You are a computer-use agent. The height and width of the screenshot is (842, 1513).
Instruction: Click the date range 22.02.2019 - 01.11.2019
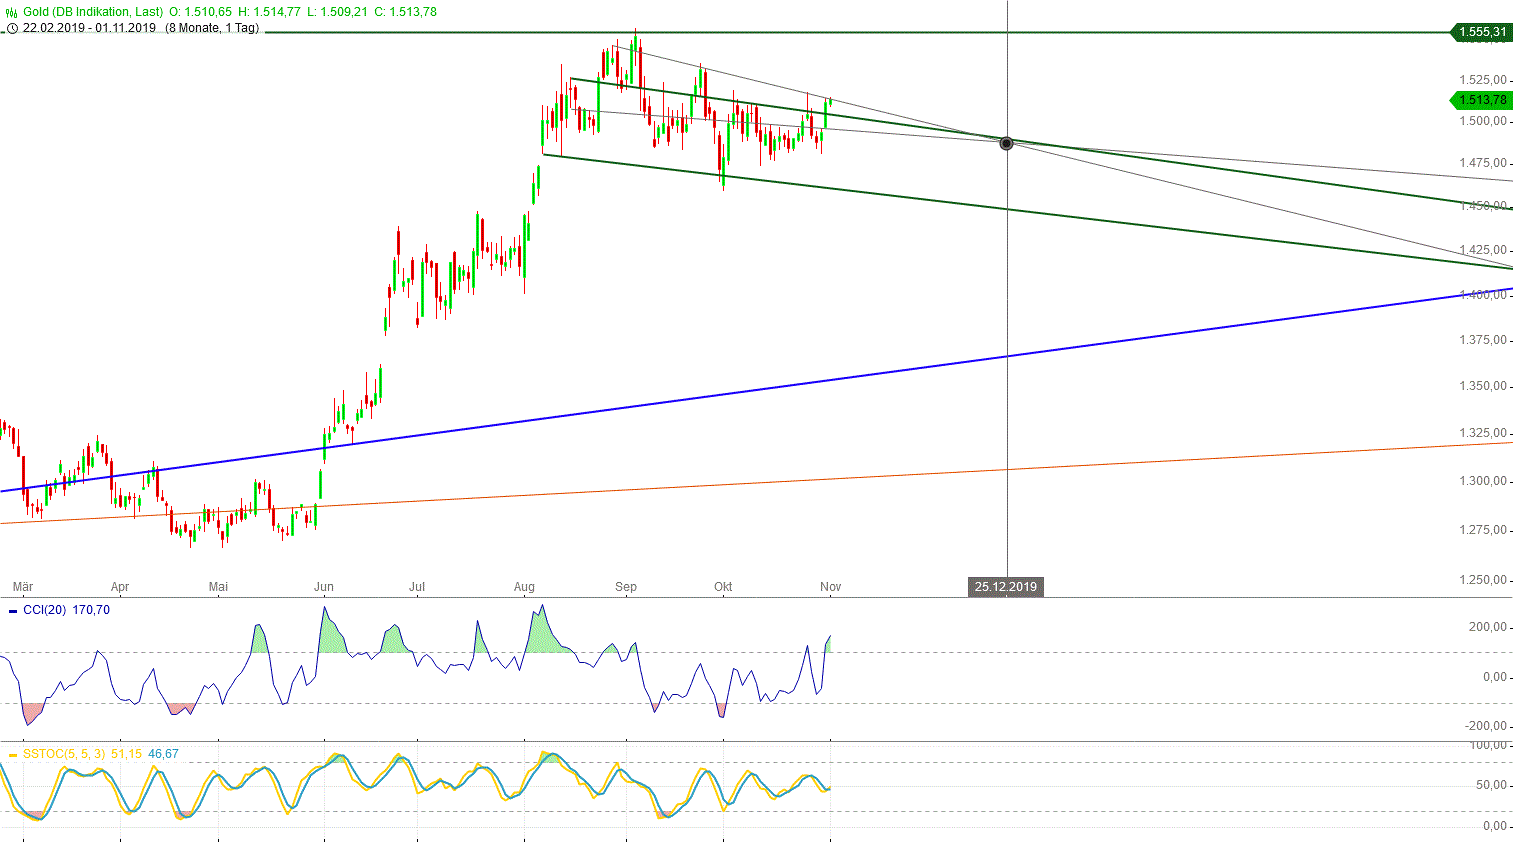click(89, 28)
